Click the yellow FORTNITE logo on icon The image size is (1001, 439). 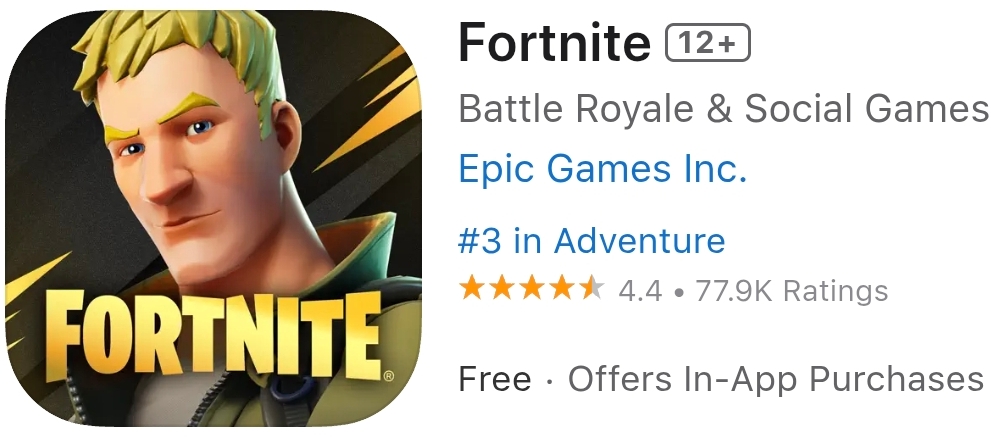(213, 334)
